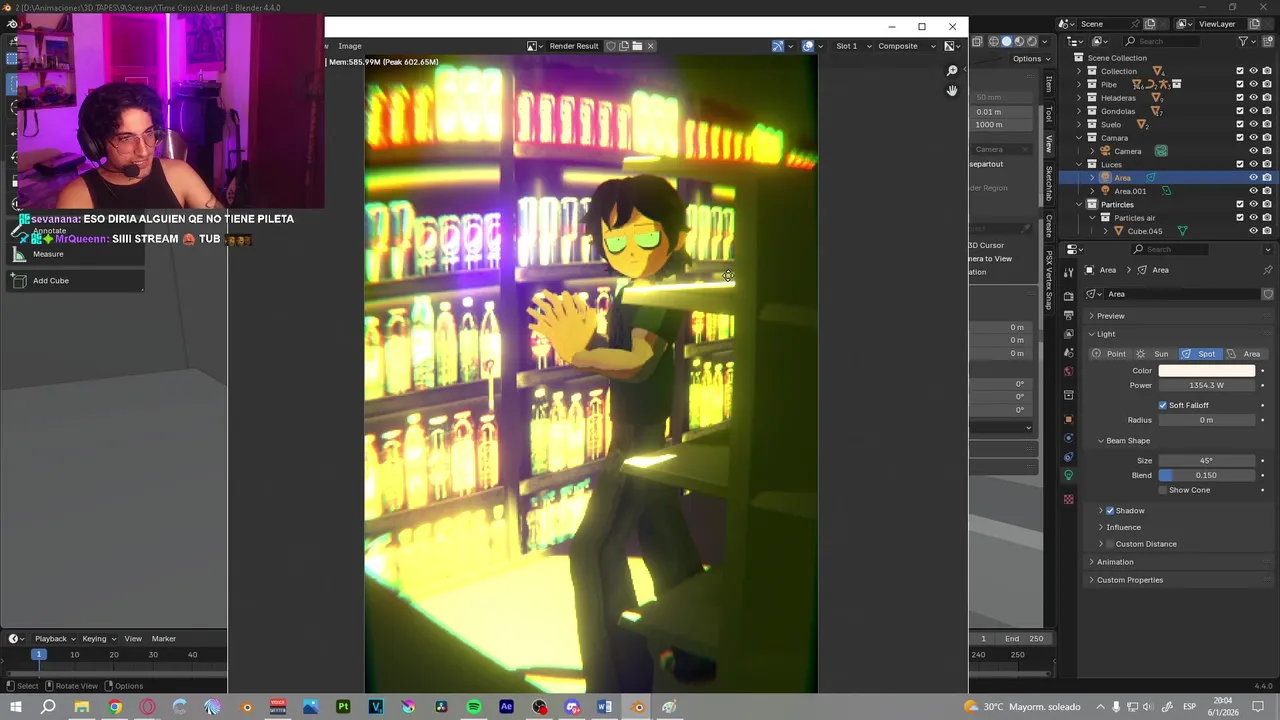Collapse the Luces collection

pos(1079,164)
